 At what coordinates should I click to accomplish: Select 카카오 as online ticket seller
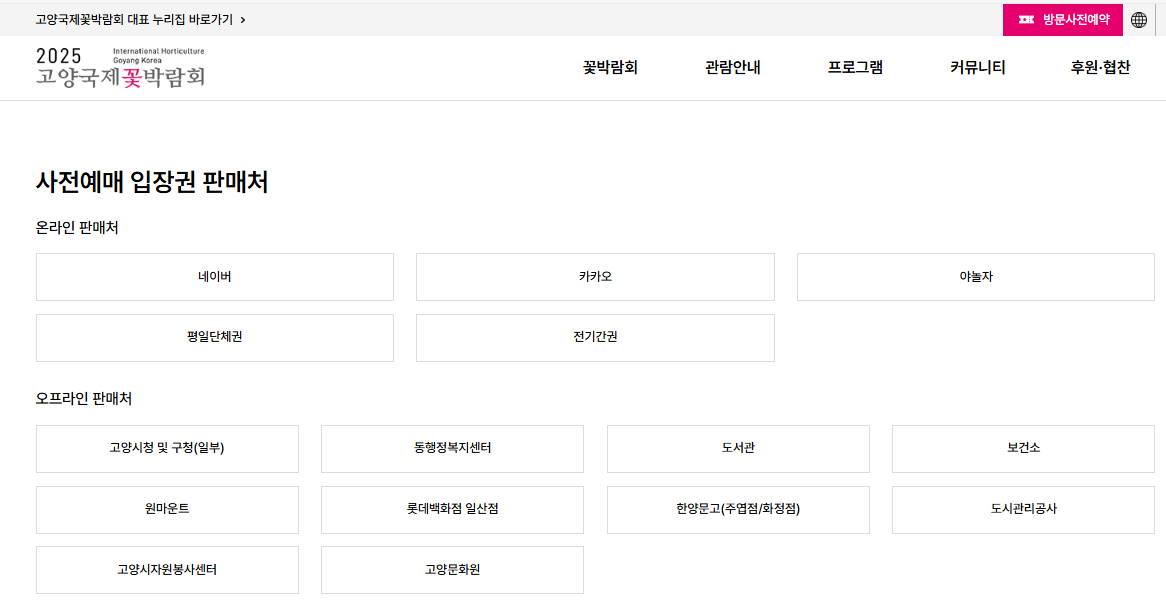pyautogui.click(x=595, y=277)
